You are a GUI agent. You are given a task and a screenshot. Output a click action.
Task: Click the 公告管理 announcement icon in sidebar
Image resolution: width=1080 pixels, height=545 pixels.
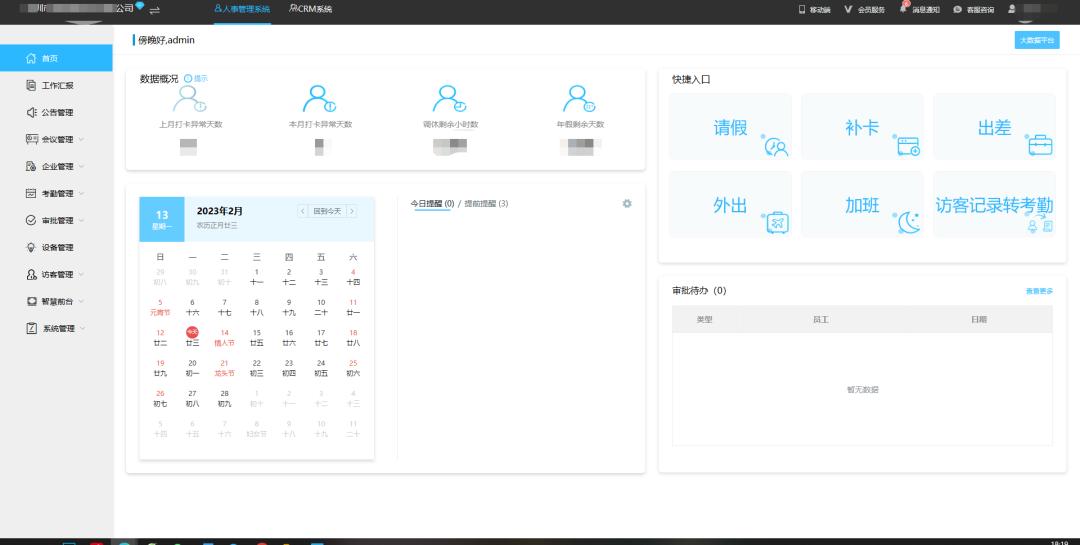tap(32, 113)
